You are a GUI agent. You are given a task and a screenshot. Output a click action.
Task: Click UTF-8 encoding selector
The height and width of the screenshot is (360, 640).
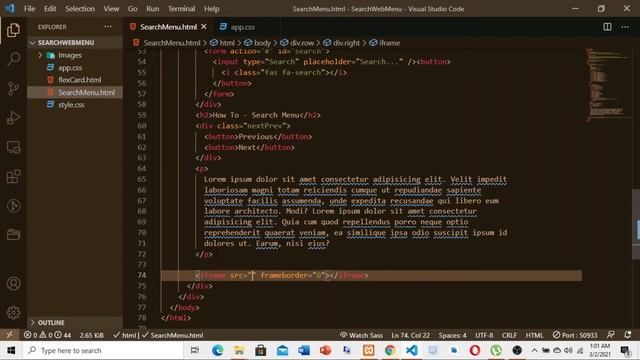coord(484,335)
